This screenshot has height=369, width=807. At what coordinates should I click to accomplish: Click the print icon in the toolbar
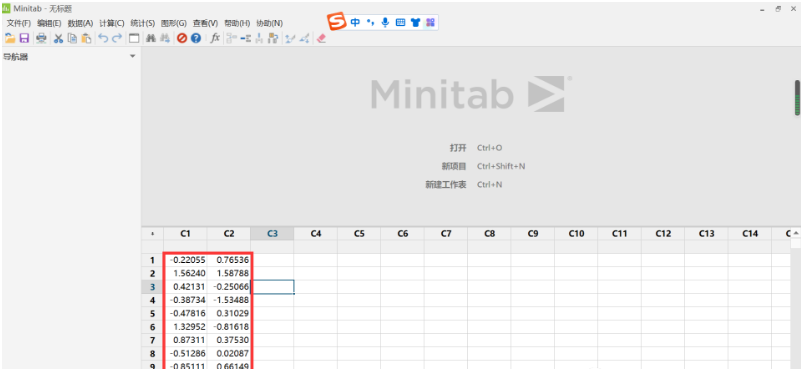41,38
